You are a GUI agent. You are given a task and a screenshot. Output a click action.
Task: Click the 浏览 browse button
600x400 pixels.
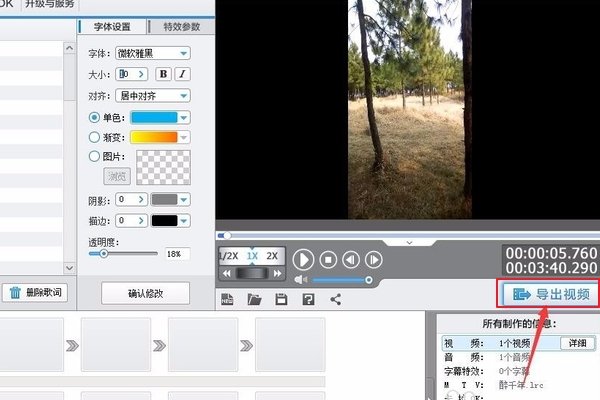pyautogui.click(x=117, y=176)
